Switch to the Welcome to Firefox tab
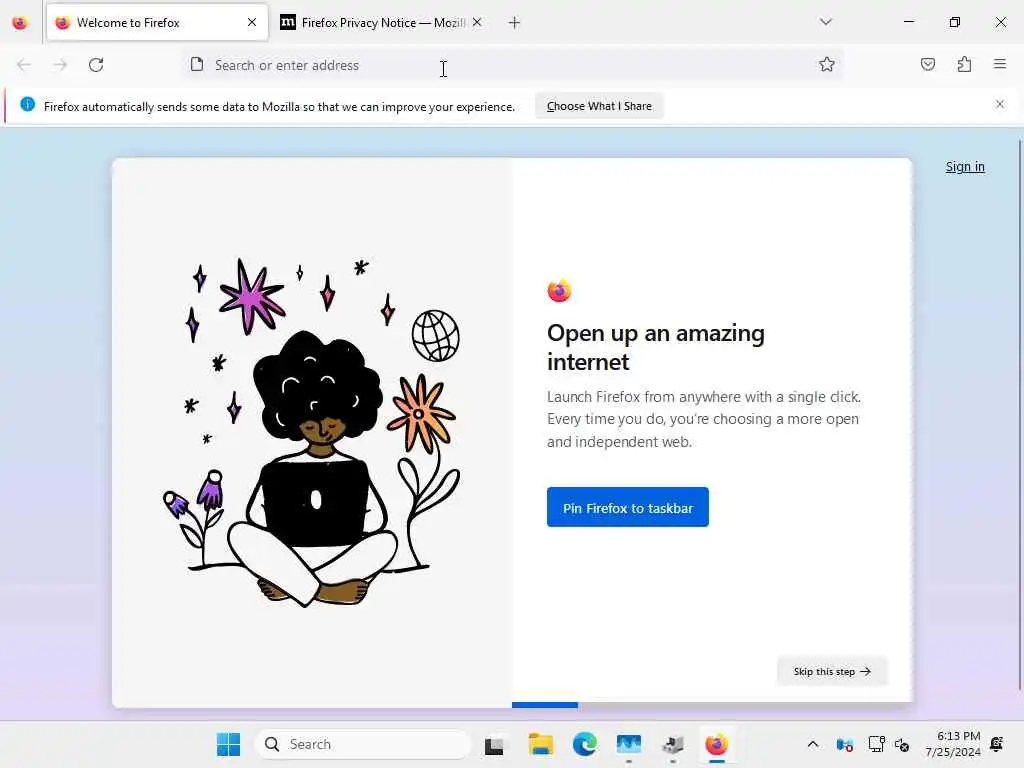The height and width of the screenshot is (768, 1024). [157, 23]
